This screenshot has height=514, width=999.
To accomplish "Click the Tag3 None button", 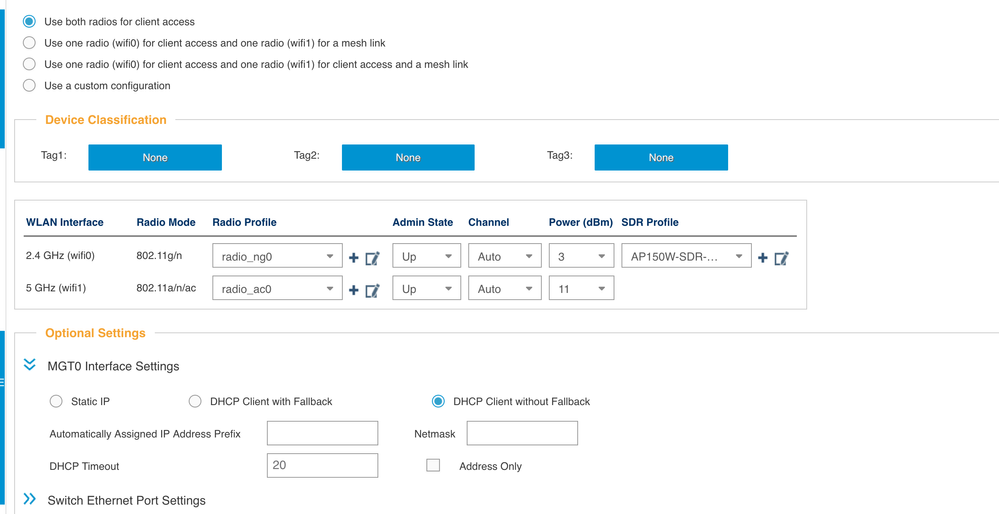I will [x=661, y=157].
